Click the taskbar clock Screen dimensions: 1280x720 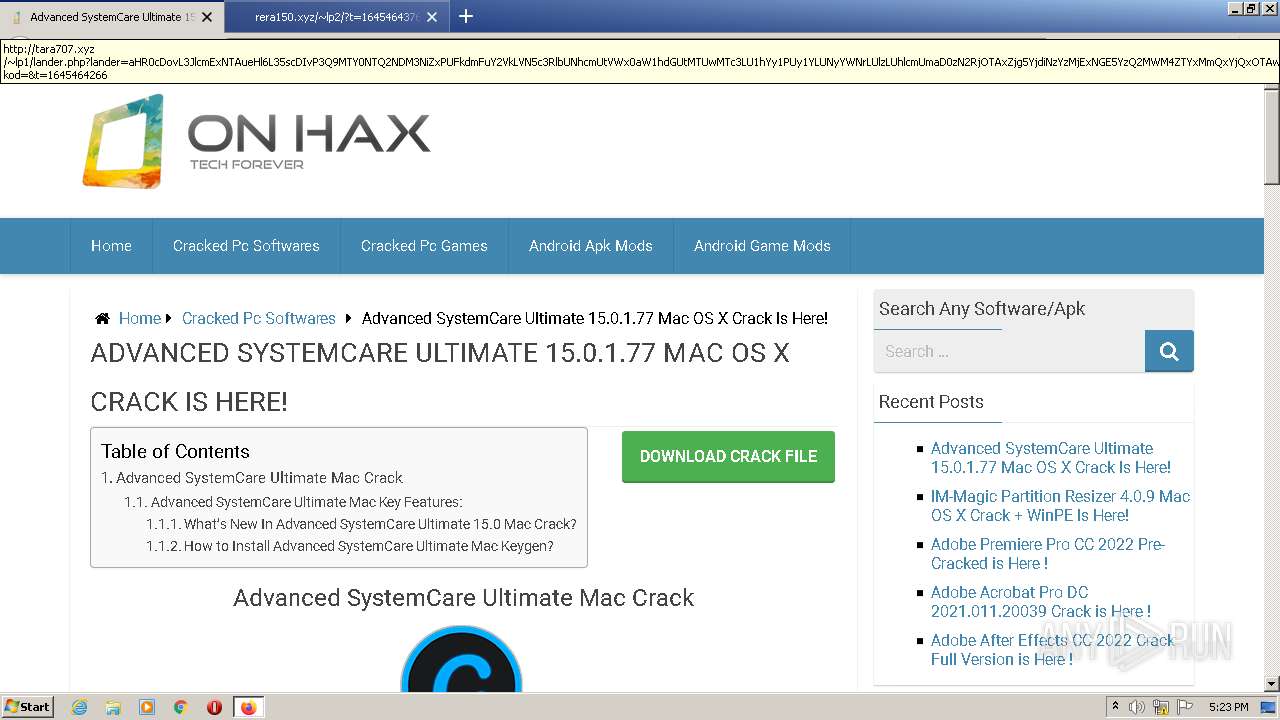[1228, 707]
